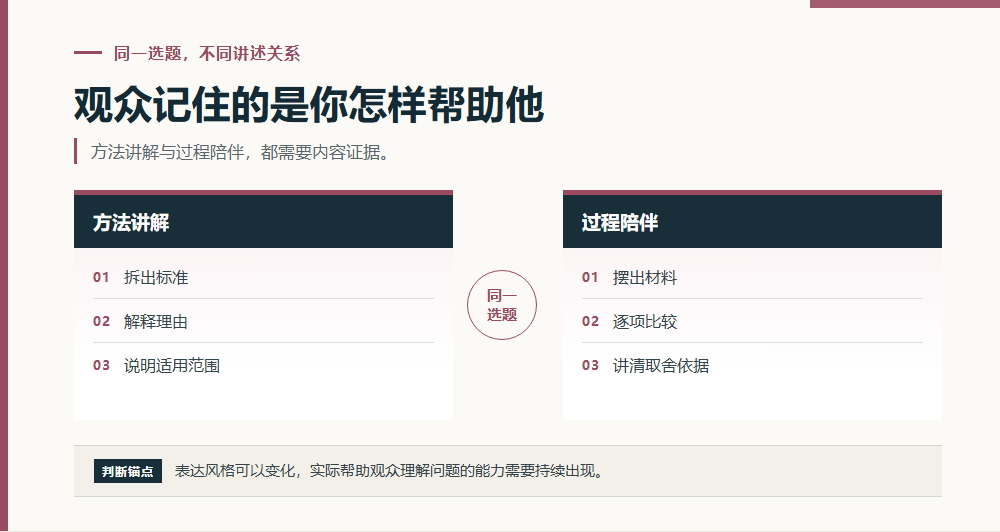1000x532 pixels.
Task: Select the row 逐项比较
Action: click(753, 321)
